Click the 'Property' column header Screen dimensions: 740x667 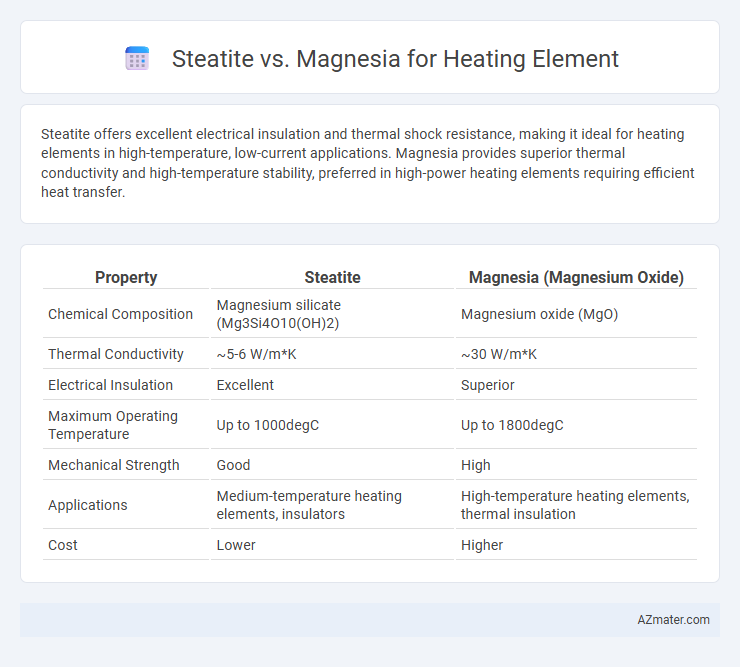126,277
